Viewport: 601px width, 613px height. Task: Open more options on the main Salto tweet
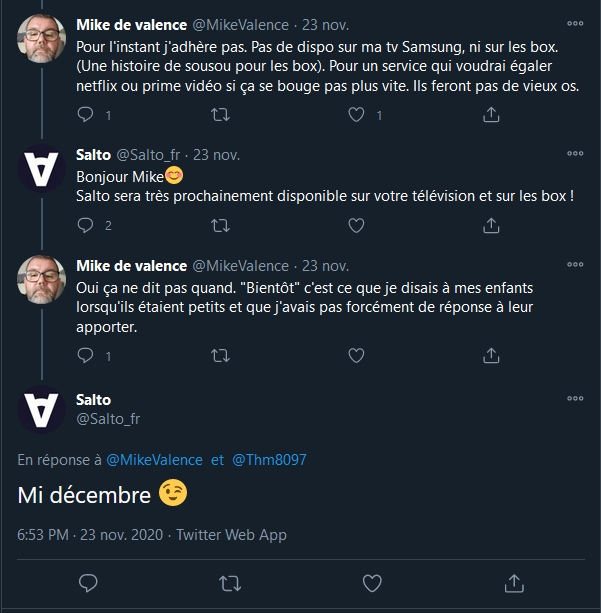575,399
